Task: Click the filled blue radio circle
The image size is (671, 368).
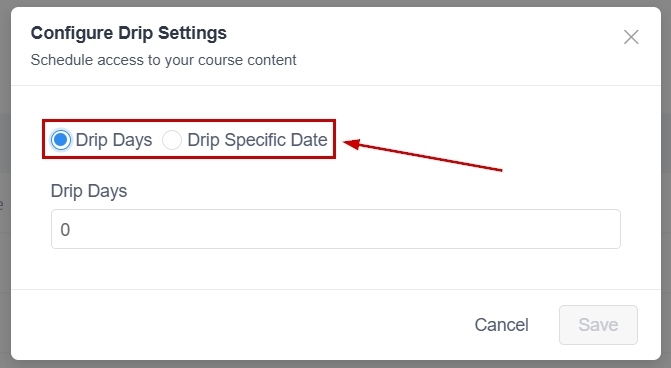Action: [61, 140]
